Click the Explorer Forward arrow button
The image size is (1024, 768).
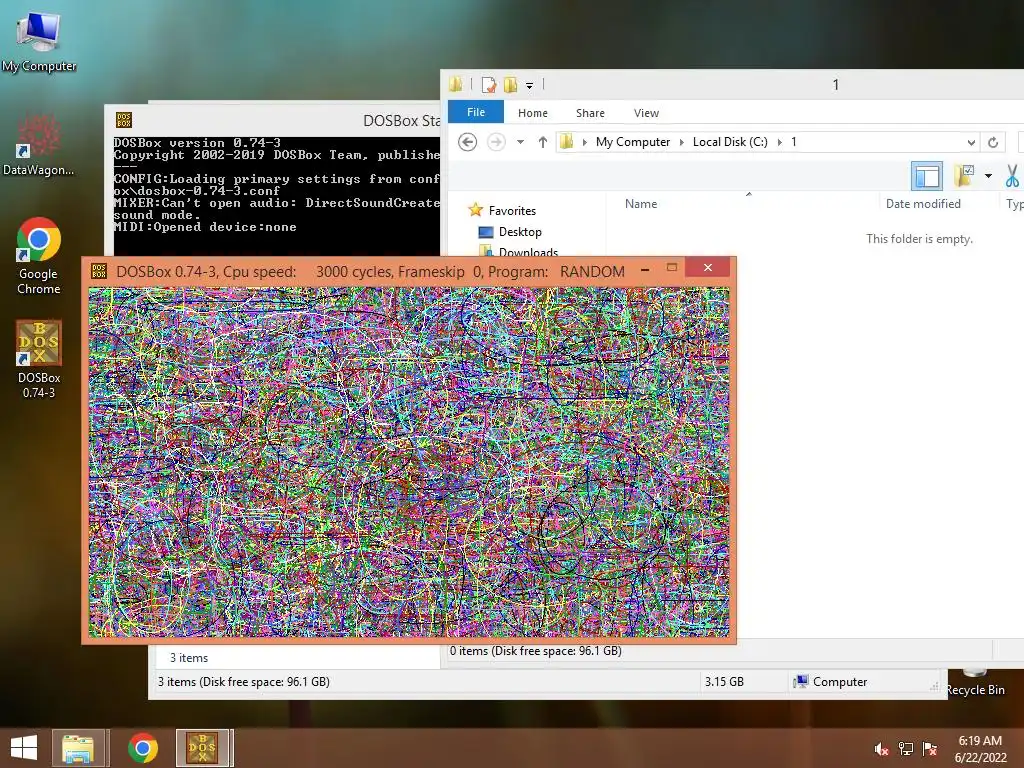(496, 142)
